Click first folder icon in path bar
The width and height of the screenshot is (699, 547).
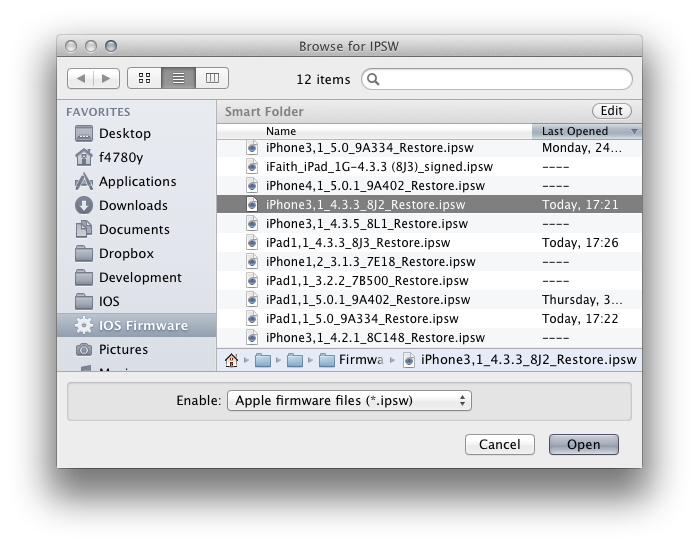coord(263,360)
